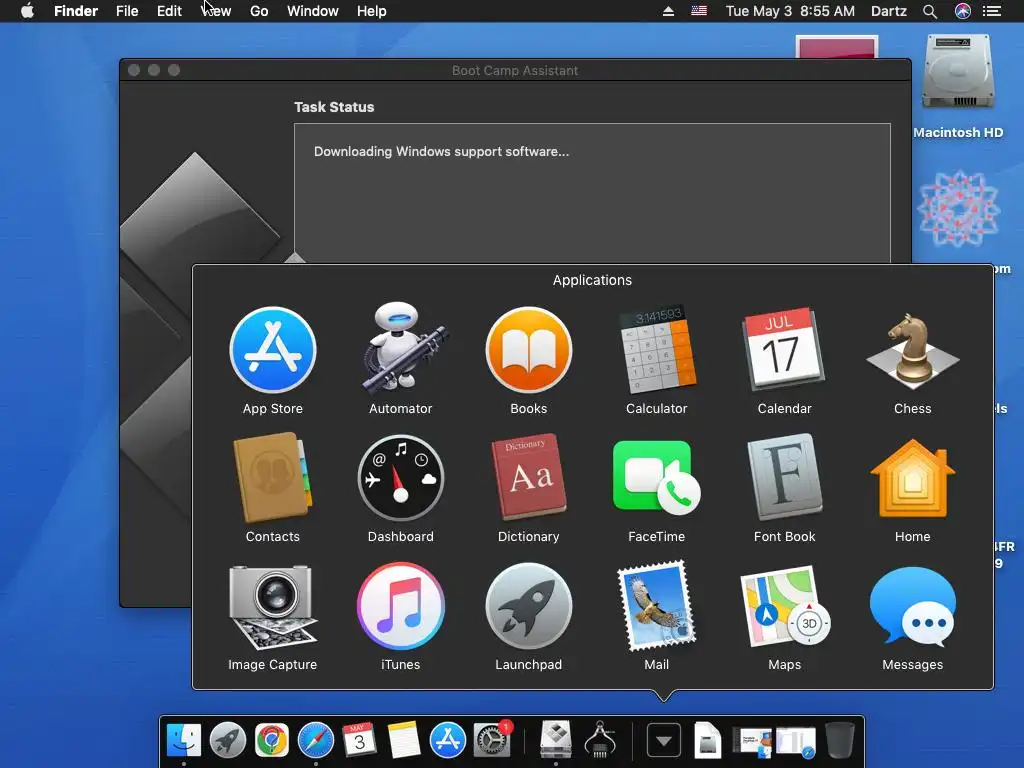The width and height of the screenshot is (1024, 768).
Task: Click the eject icon in menu bar
Action: coord(668,11)
